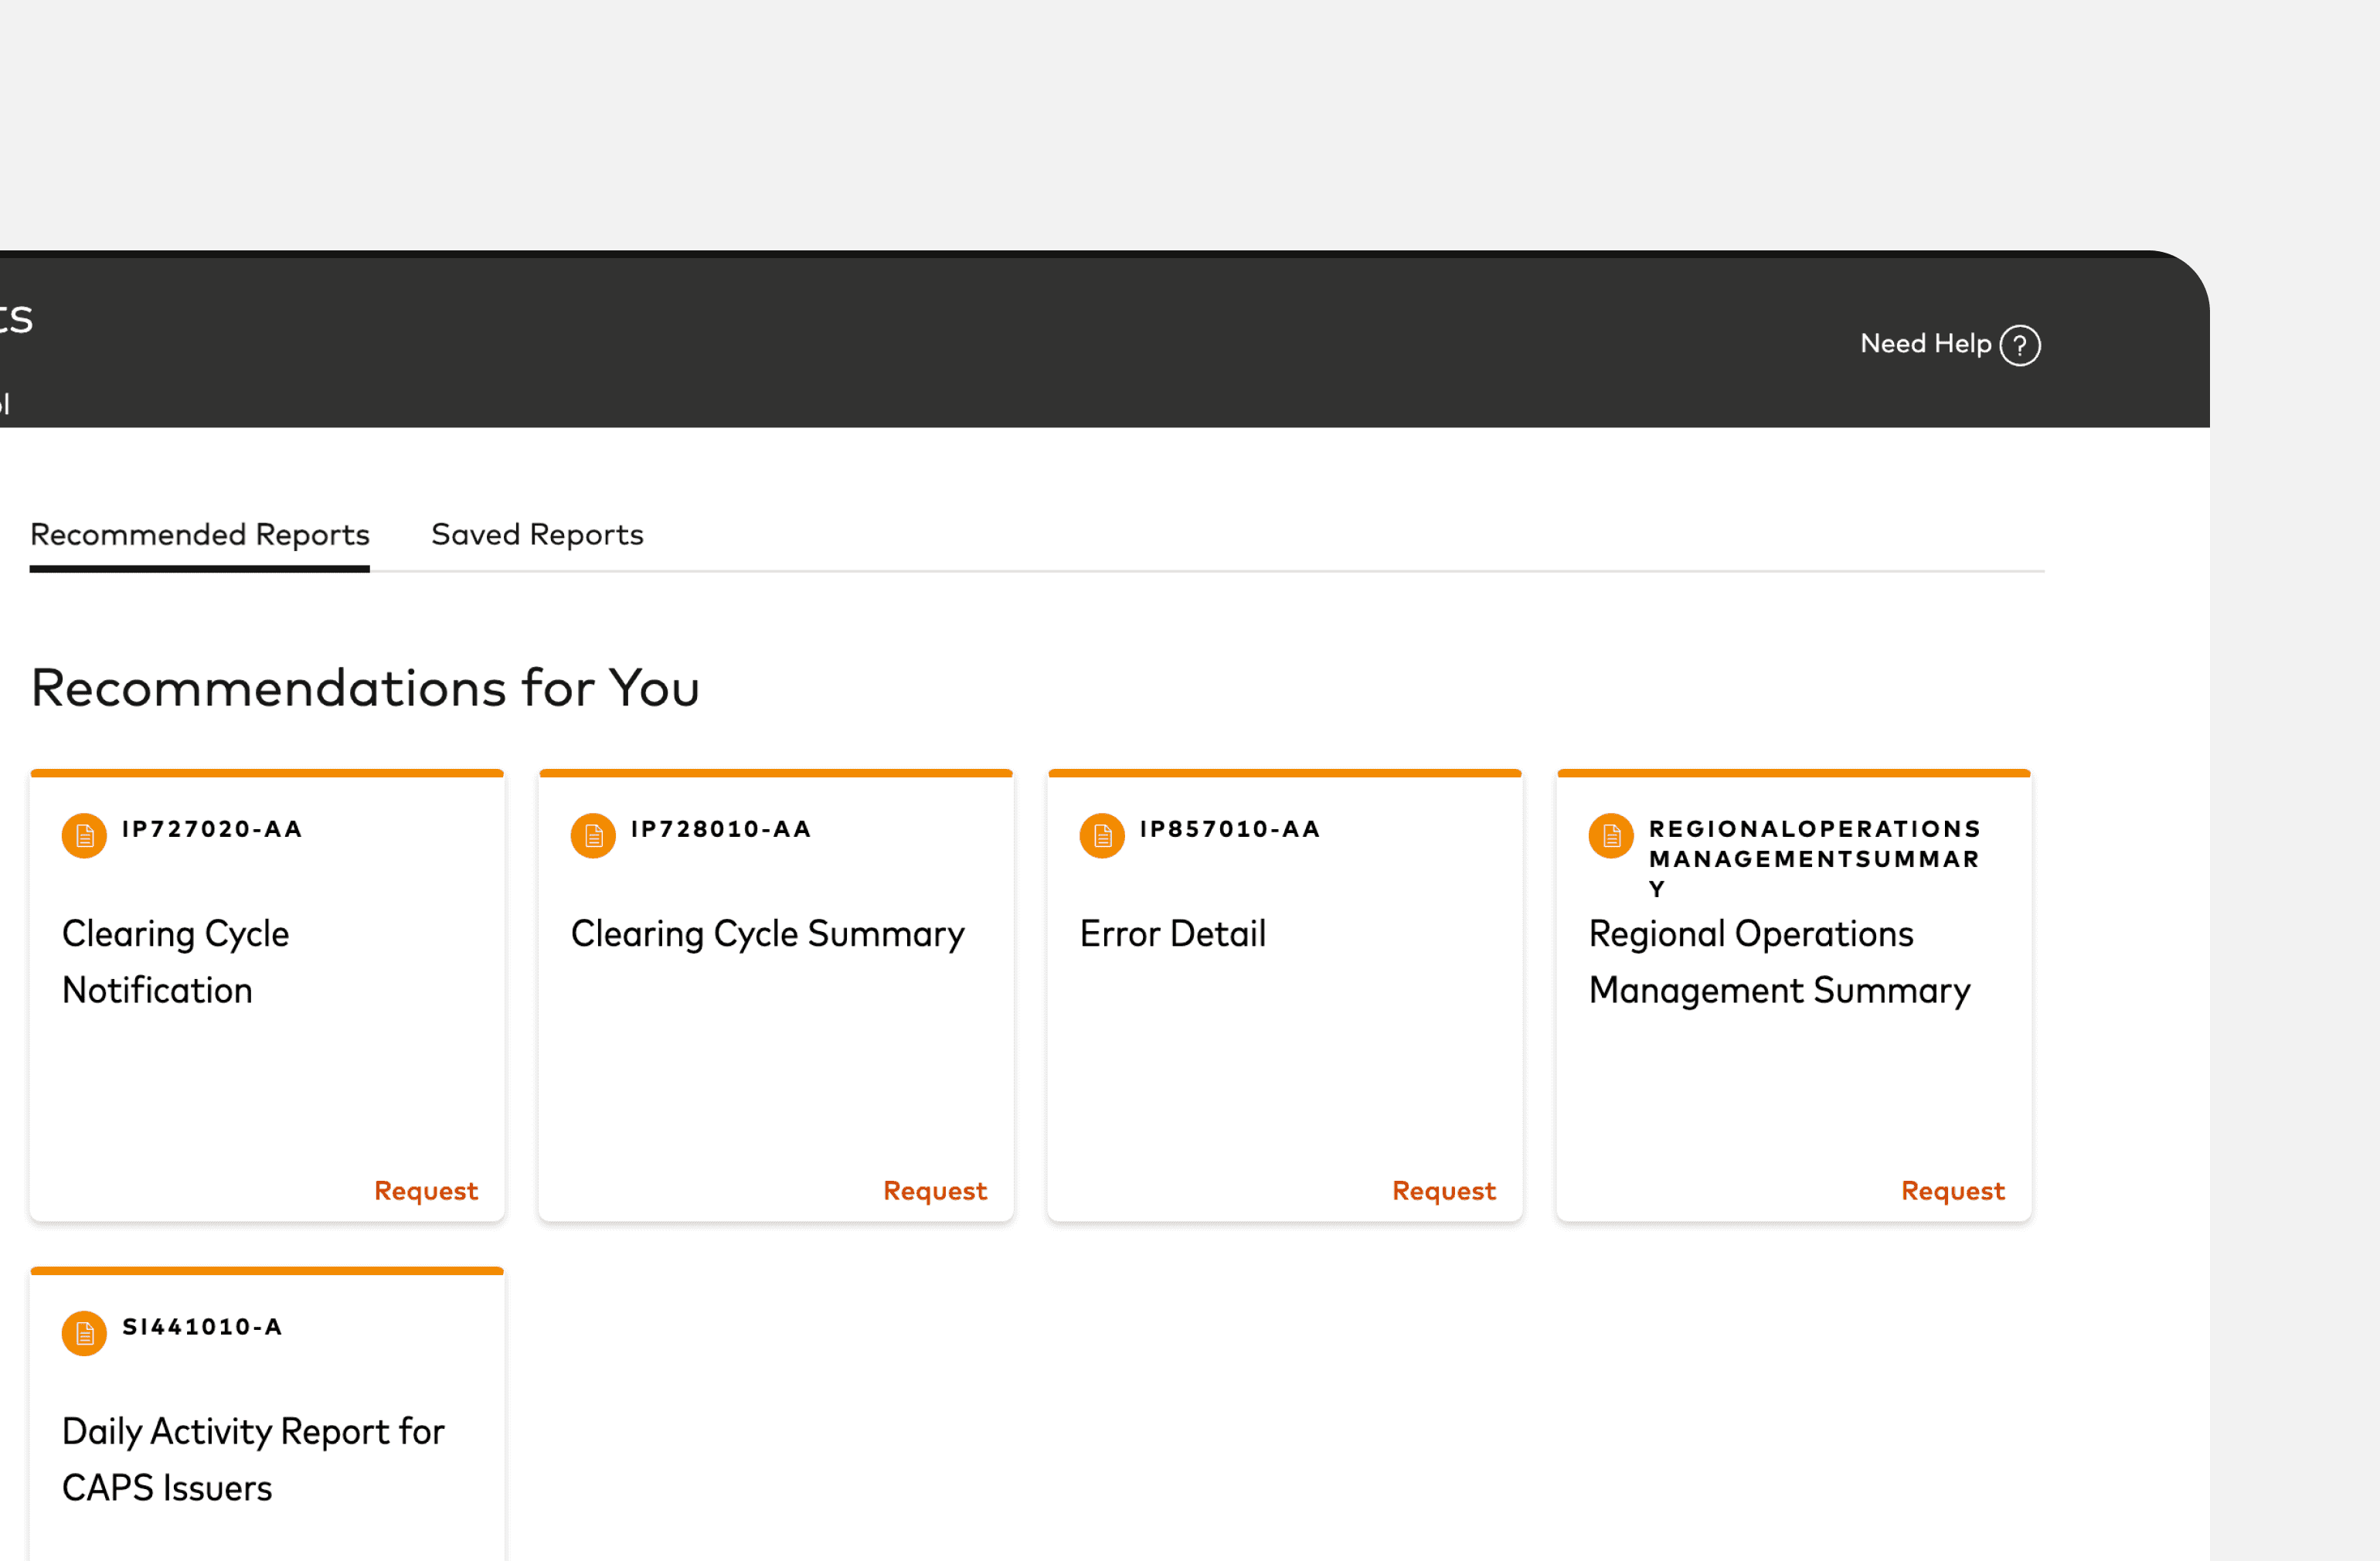Click the IP728010-AA report code
Screen dimensions: 2380x1561
click(721, 829)
